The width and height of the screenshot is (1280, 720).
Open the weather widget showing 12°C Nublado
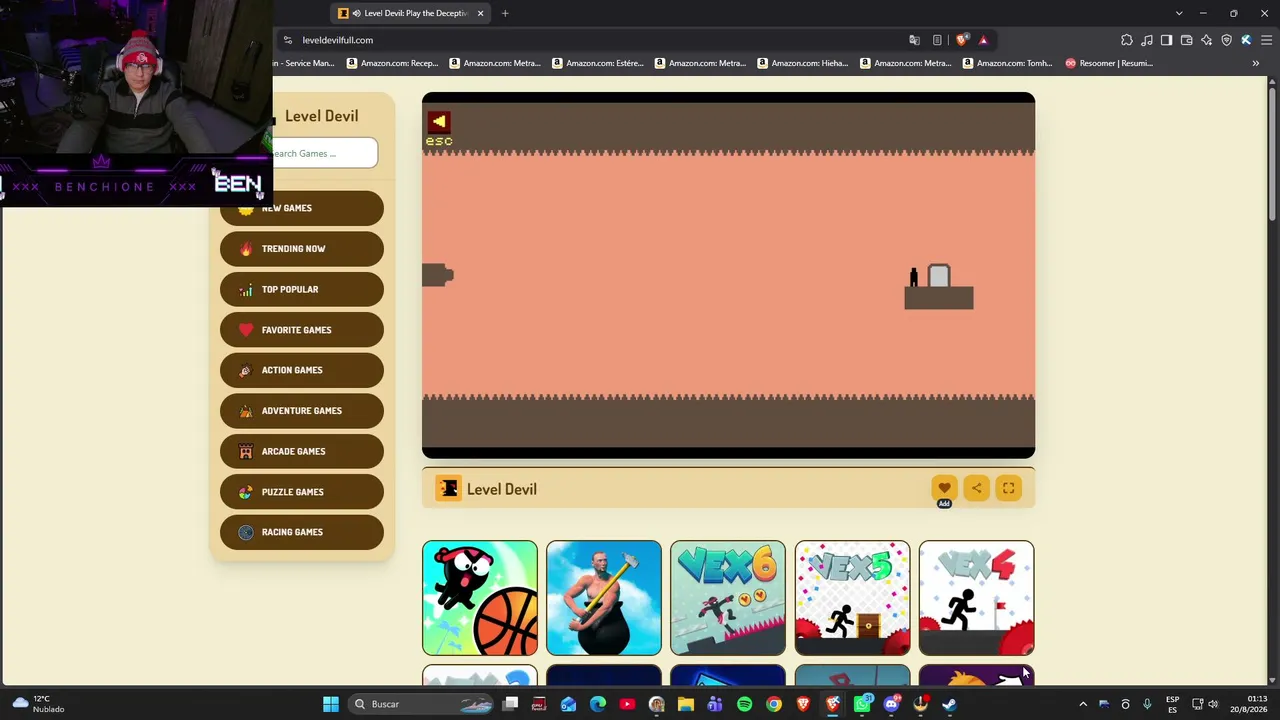coord(38,704)
